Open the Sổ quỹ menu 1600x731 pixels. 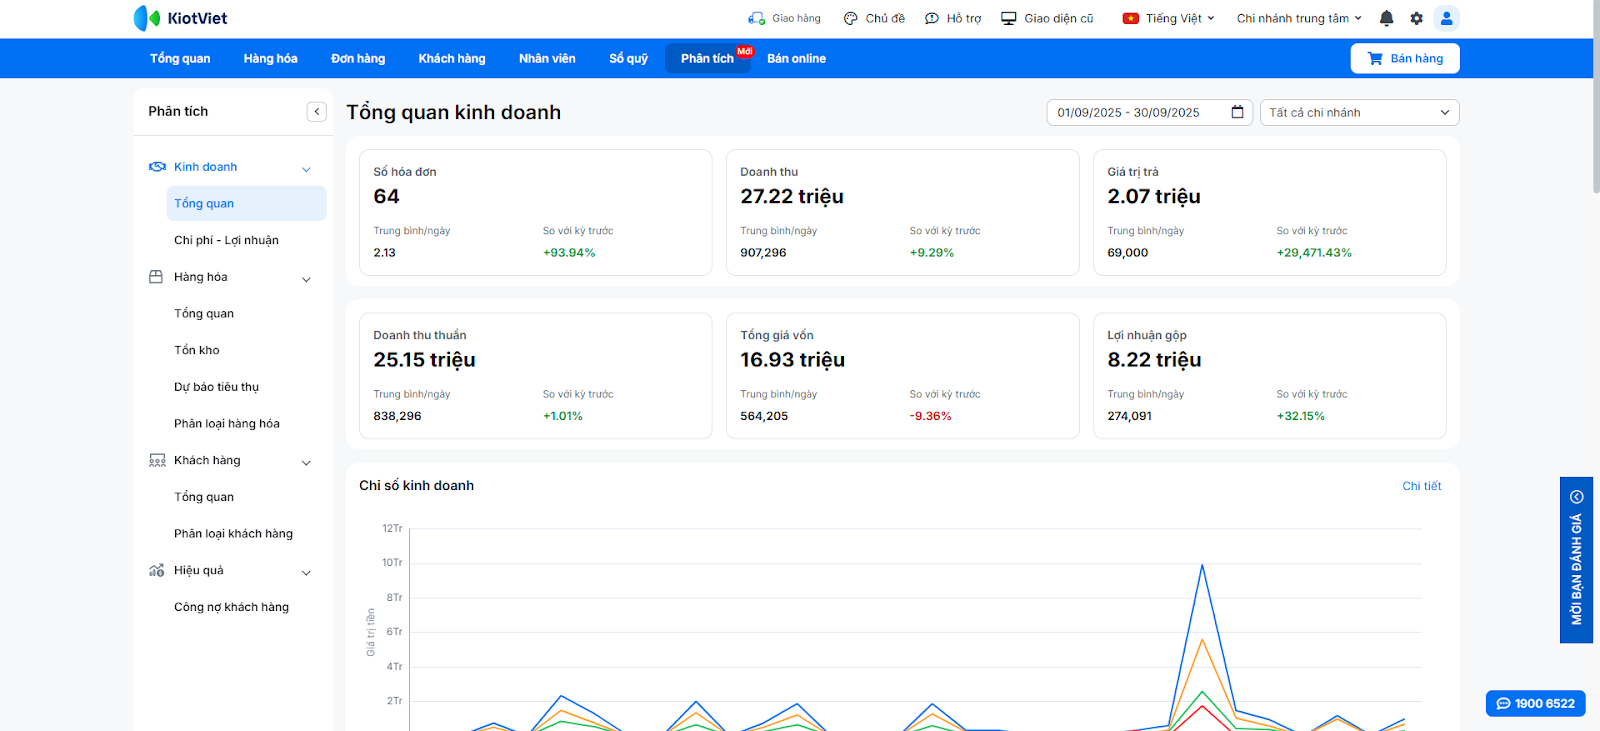click(x=628, y=58)
